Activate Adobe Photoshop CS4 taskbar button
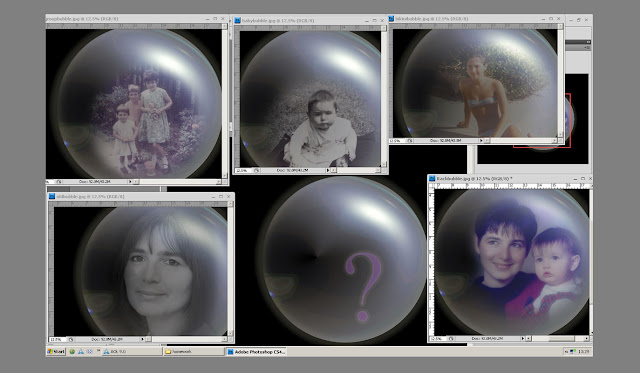This screenshot has height=373, width=640. coord(256,351)
